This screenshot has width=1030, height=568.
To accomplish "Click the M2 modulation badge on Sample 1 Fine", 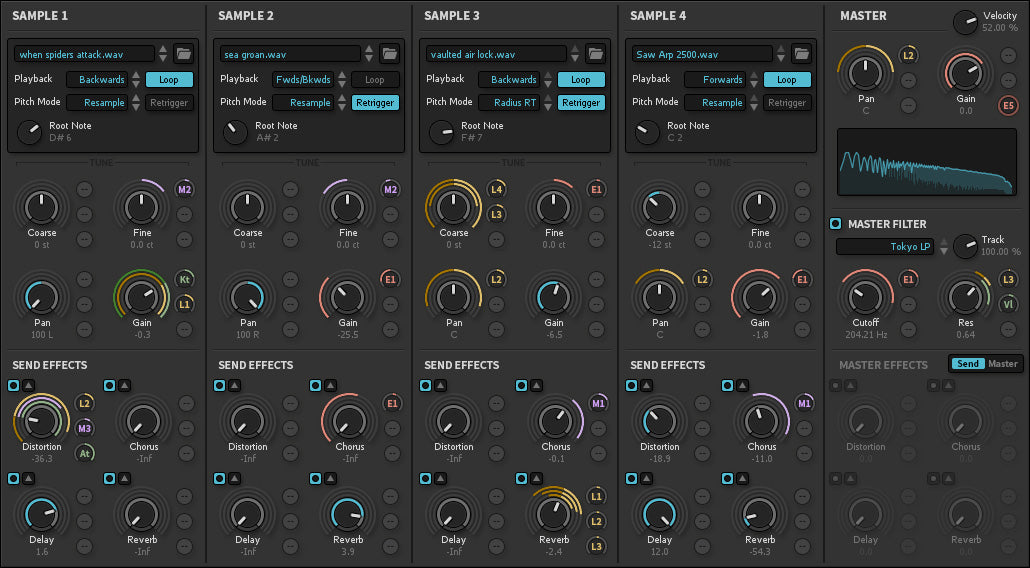I will [184, 190].
